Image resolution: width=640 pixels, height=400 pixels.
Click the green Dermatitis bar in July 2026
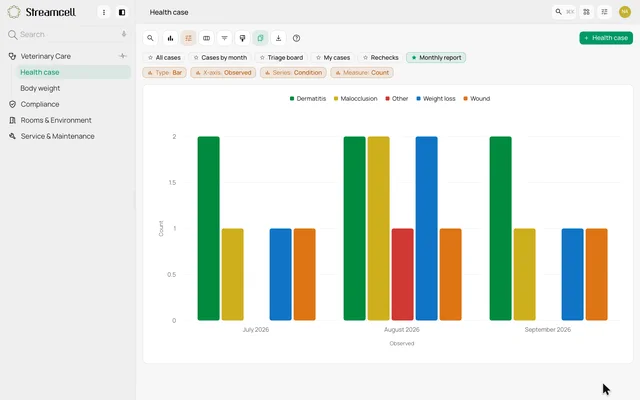209,228
